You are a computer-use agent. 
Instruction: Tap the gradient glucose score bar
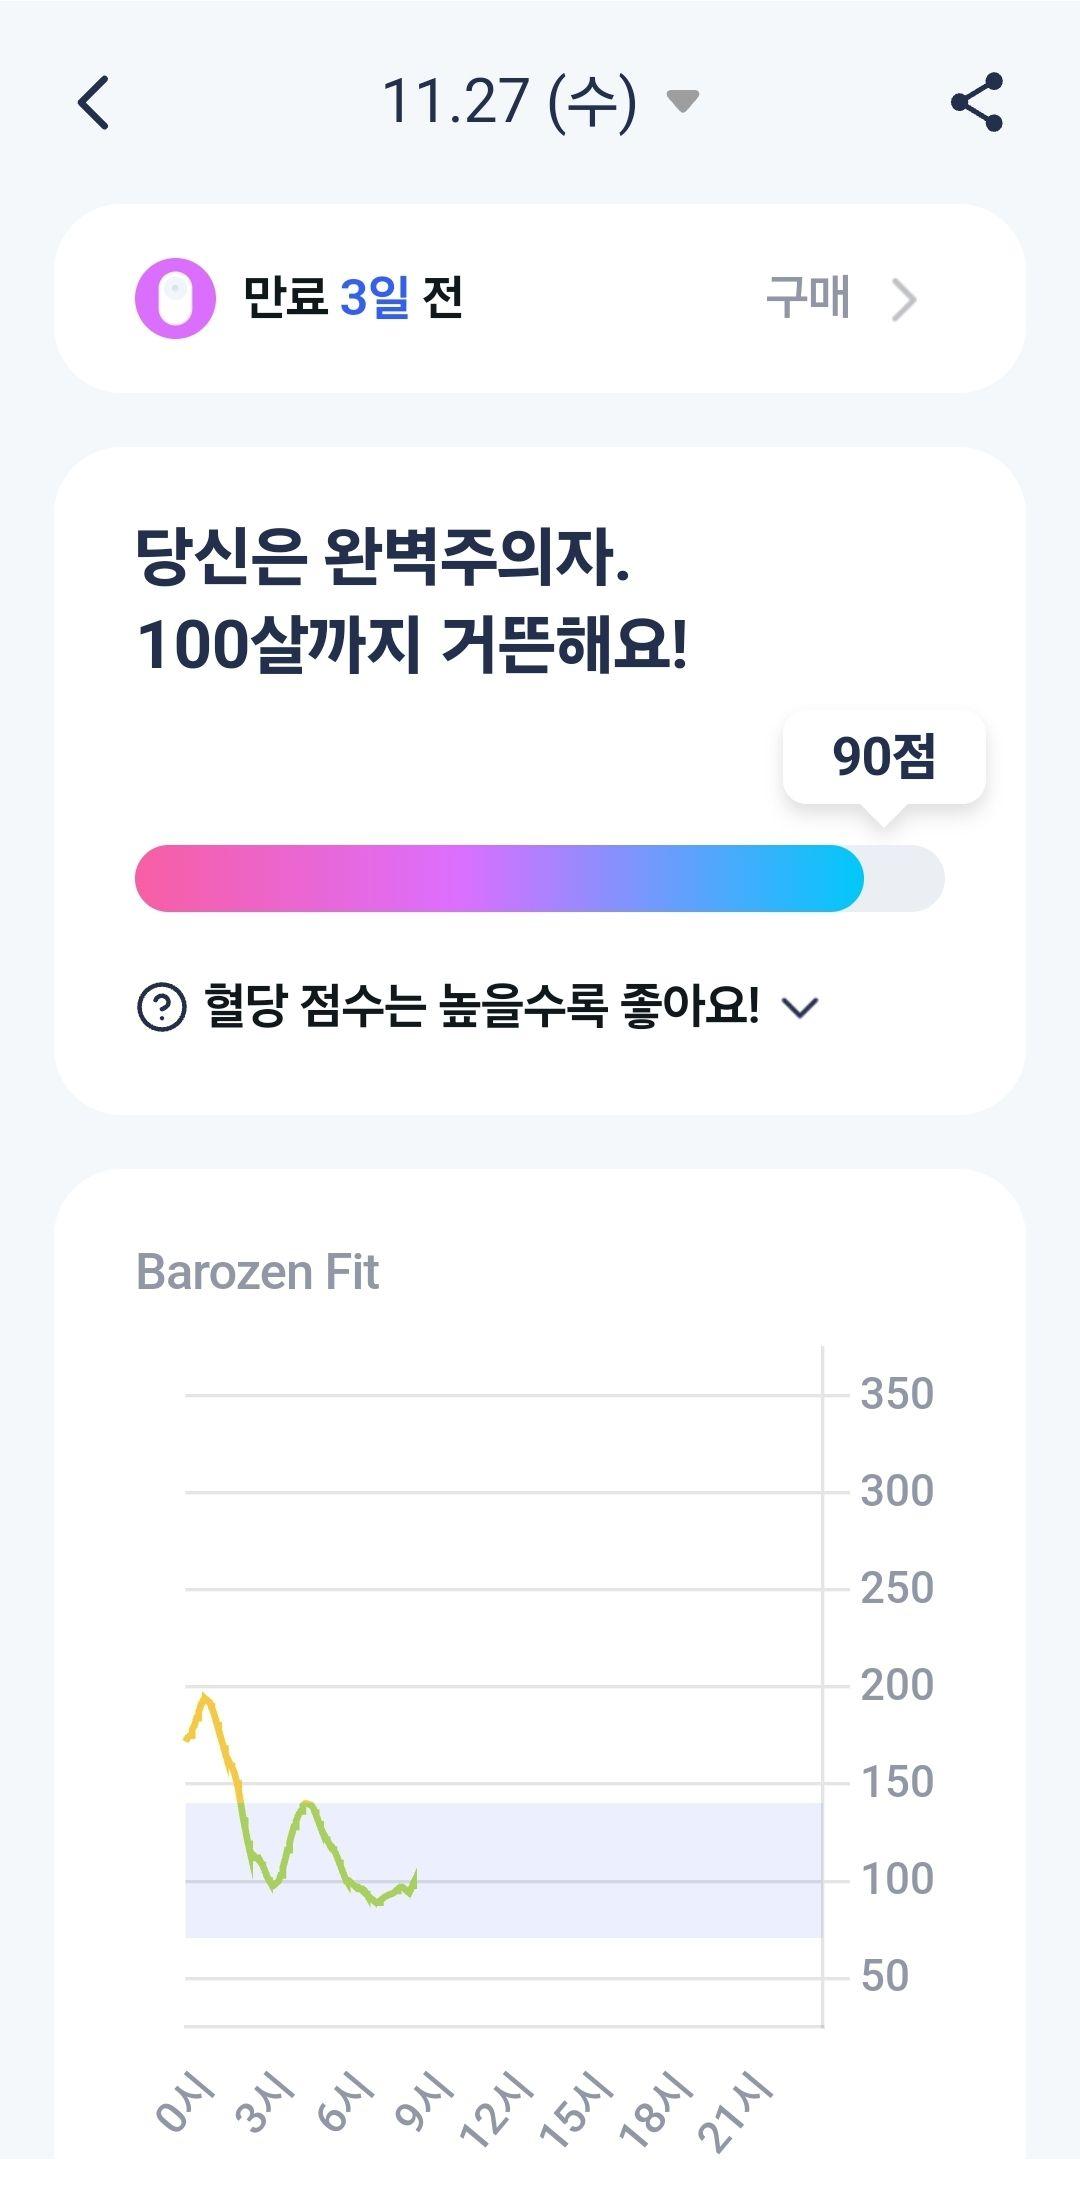click(x=539, y=878)
